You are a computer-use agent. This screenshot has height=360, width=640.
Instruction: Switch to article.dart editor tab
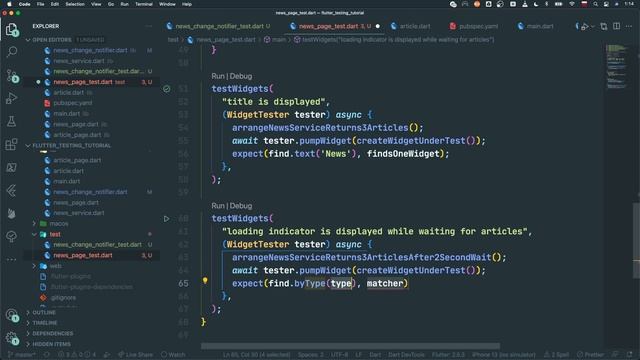point(411,26)
